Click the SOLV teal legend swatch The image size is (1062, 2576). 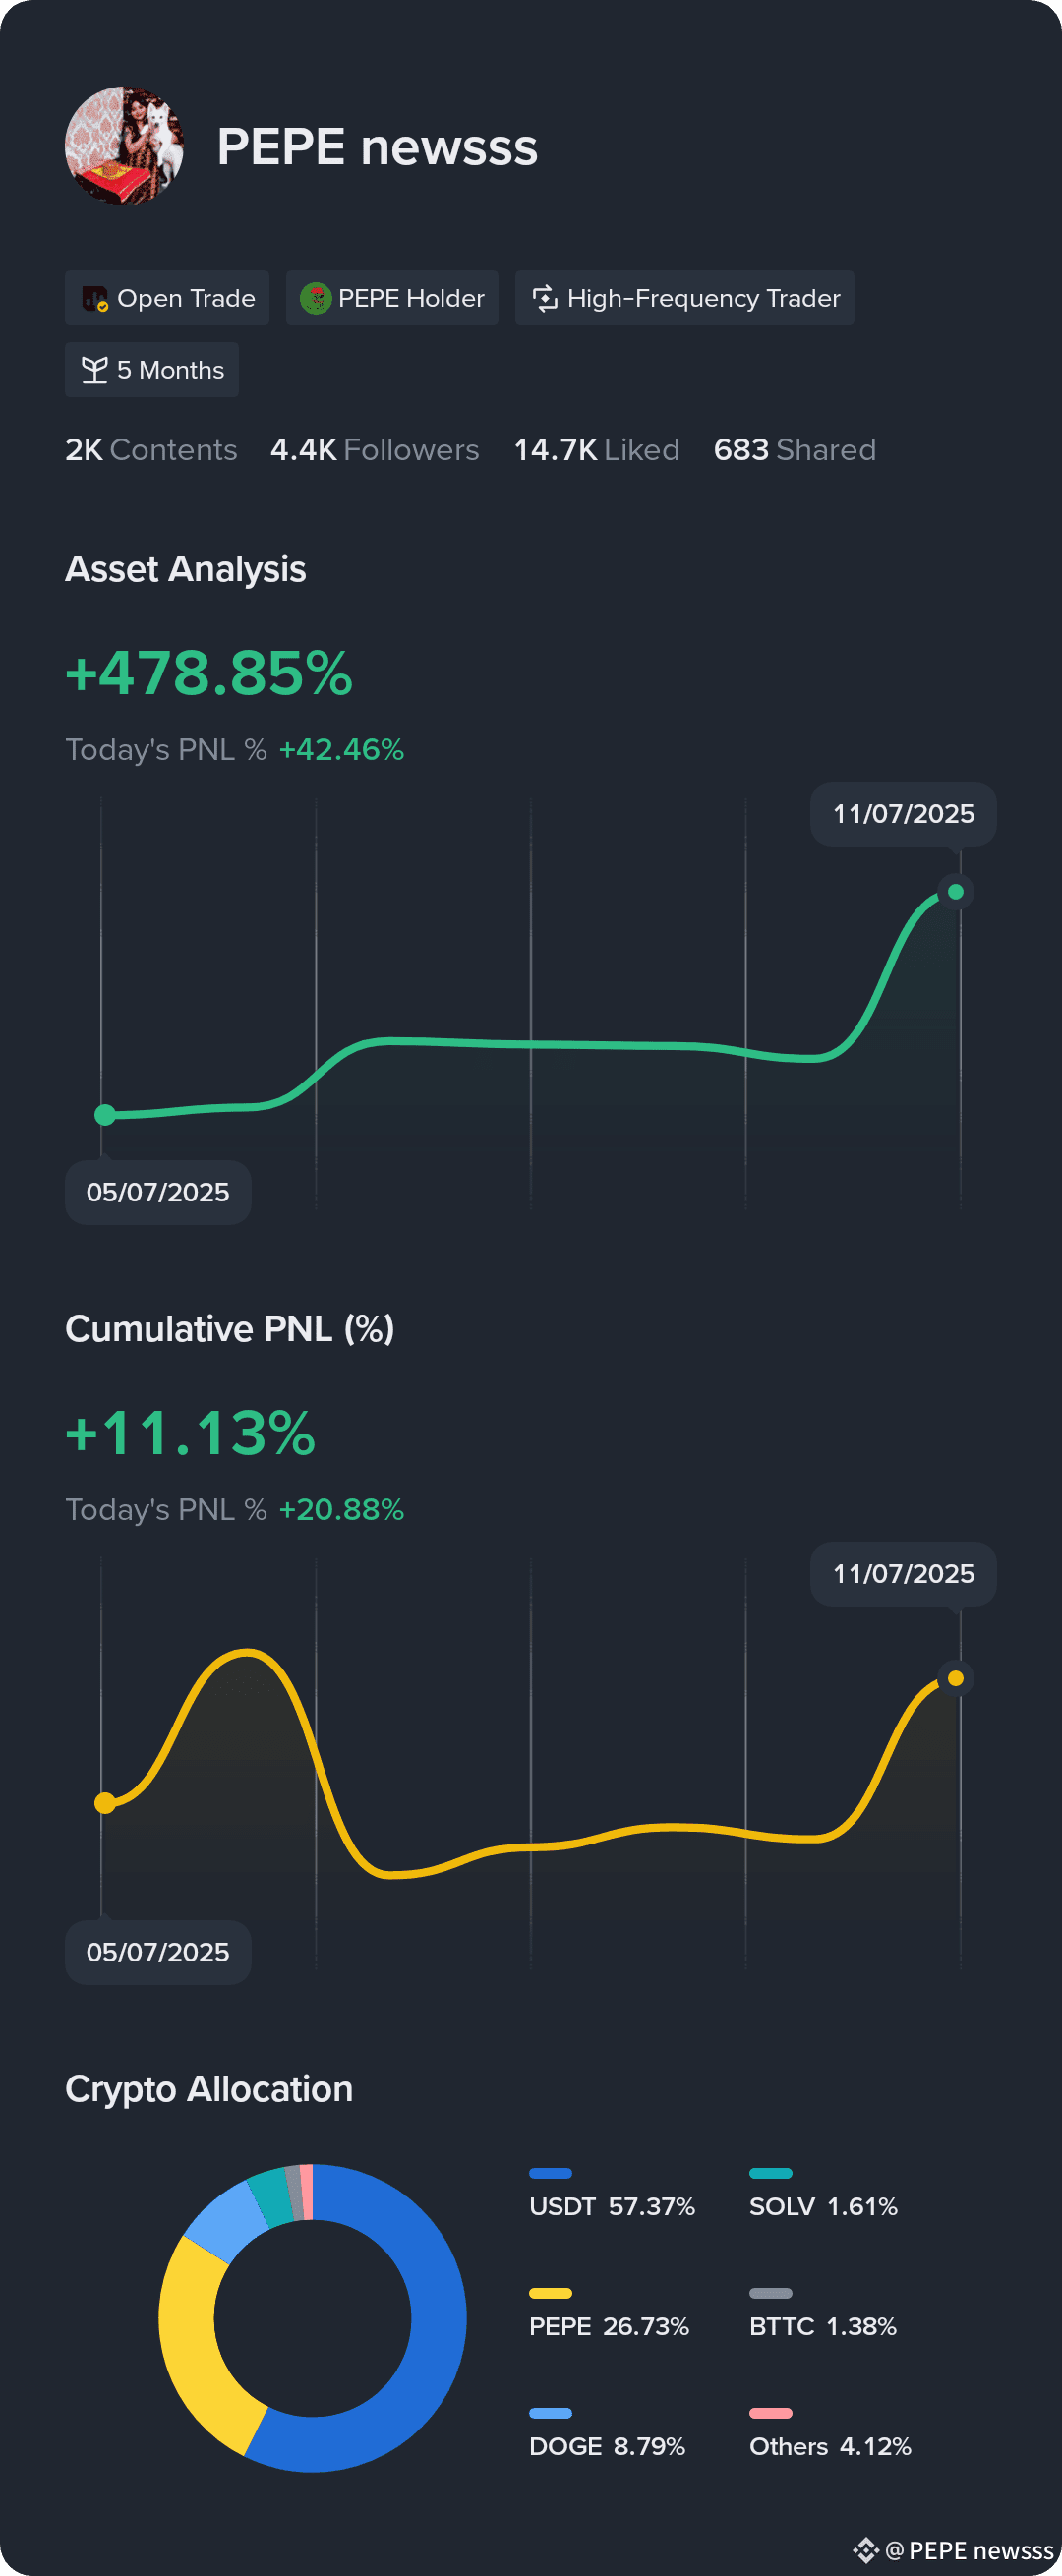(771, 2173)
